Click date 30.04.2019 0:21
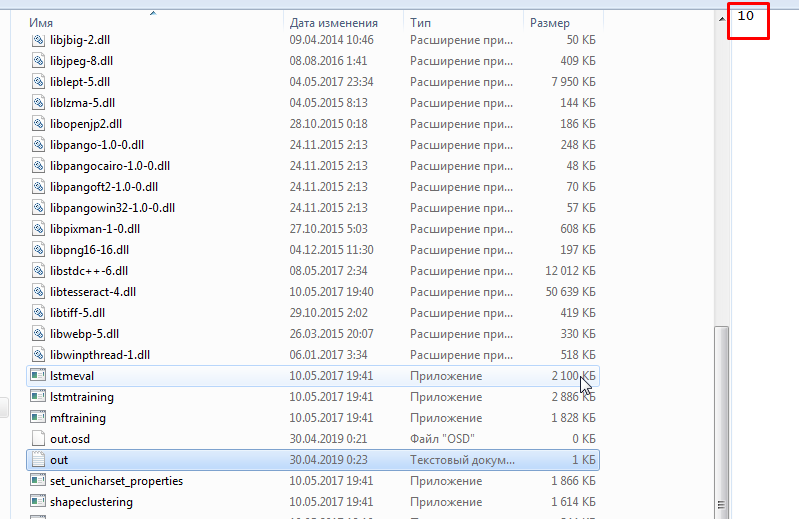Screen dimensions: 799x519 click(329, 439)
